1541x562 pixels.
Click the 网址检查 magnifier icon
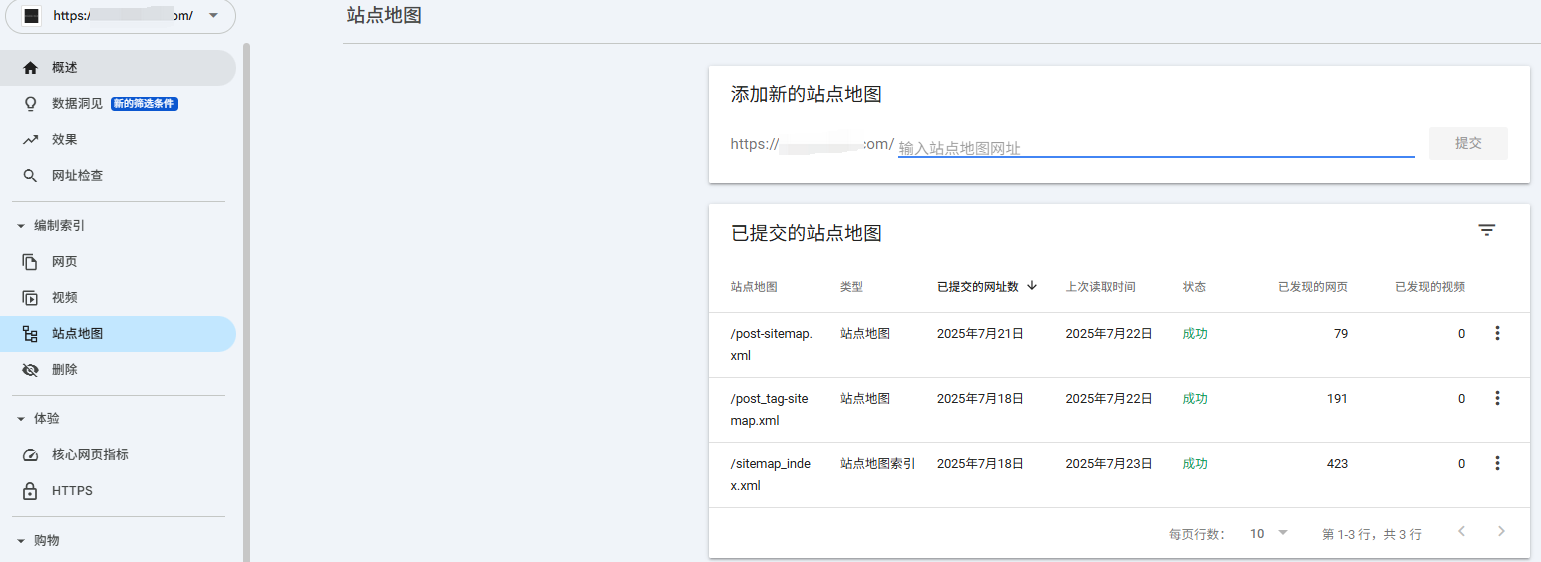click(x=30, y=176)
